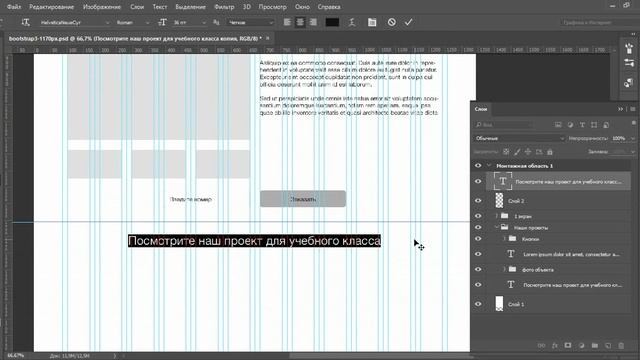Collapse the Наши проекты group

497,227
